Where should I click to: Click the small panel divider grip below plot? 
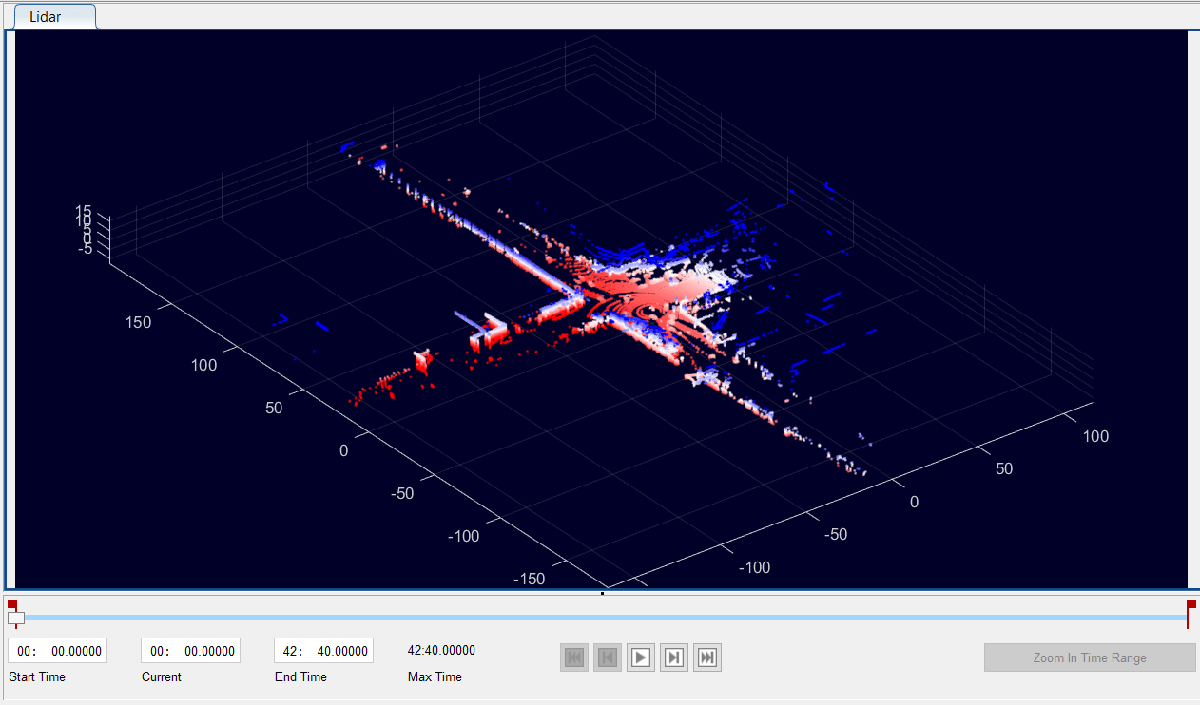[x=602, y=594]
